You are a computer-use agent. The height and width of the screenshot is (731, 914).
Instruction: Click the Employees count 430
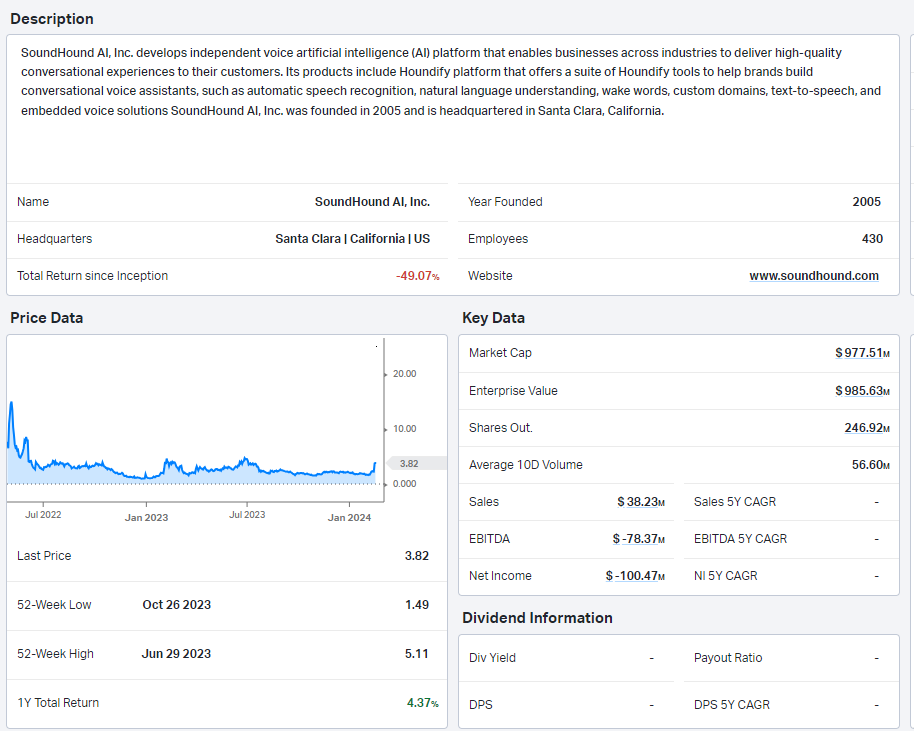tap(872, 238)
